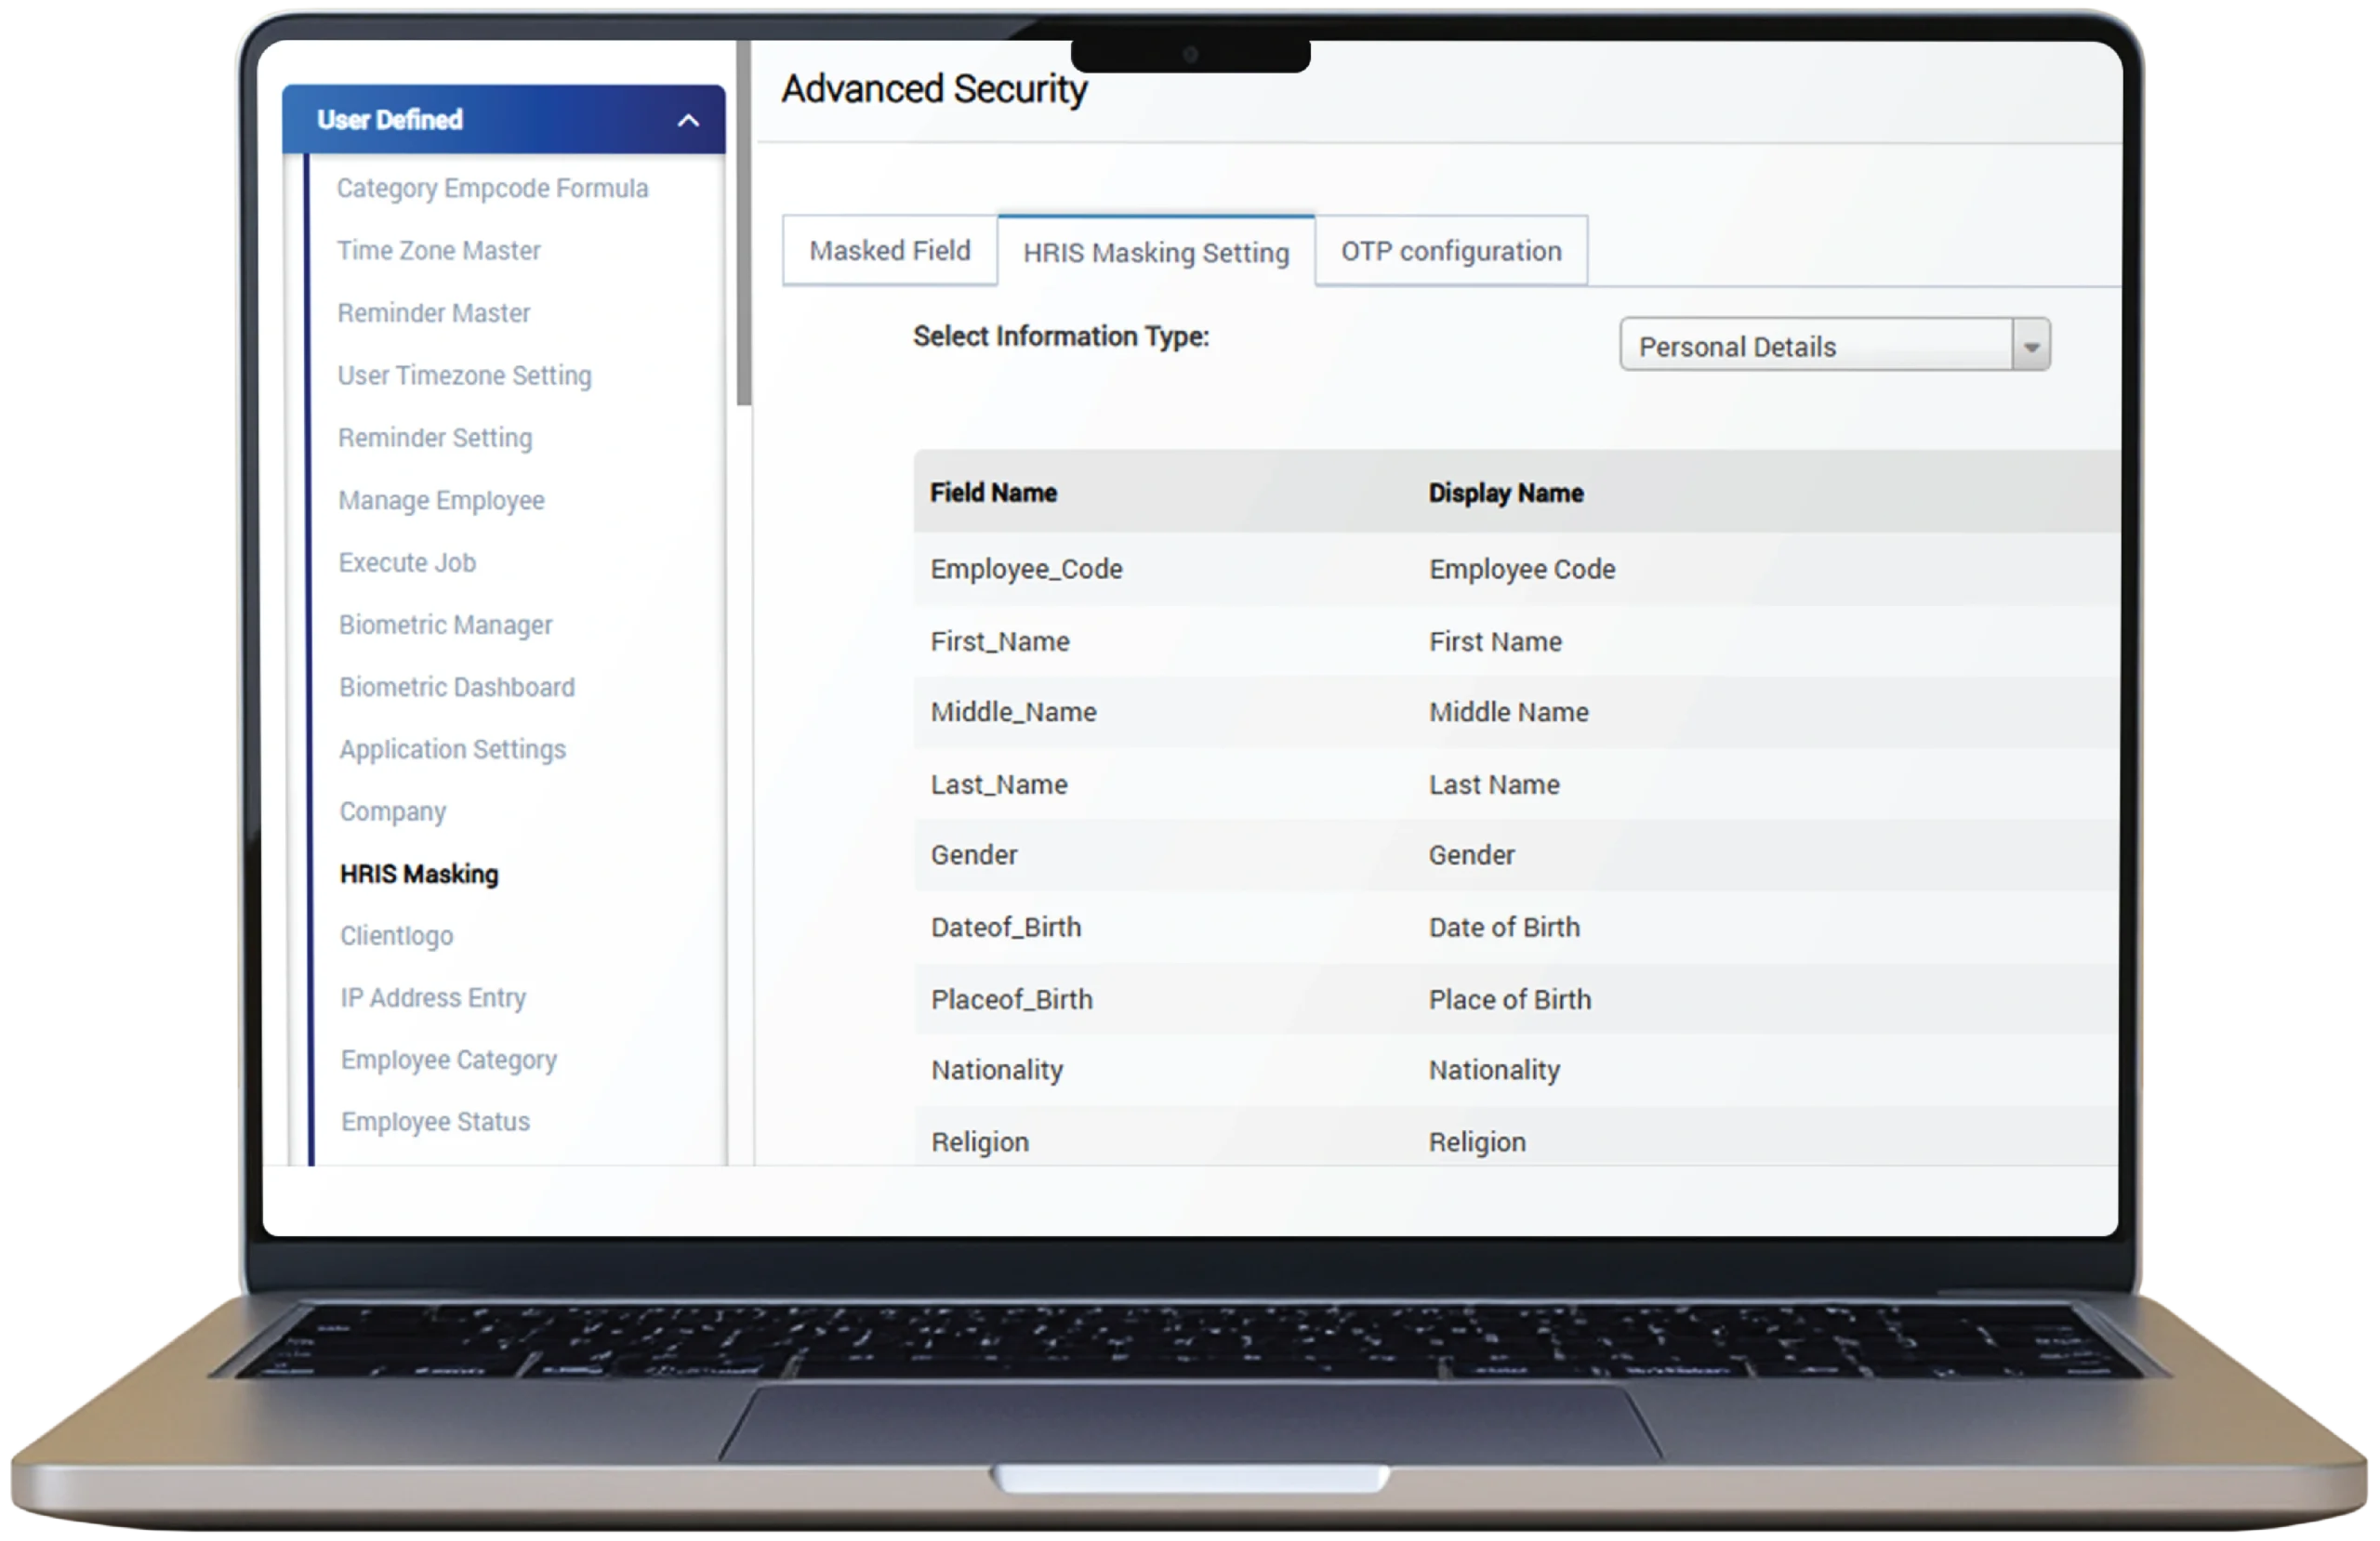
Task: Open the OTP configuration tab
Action: [x=1450, y=252]
